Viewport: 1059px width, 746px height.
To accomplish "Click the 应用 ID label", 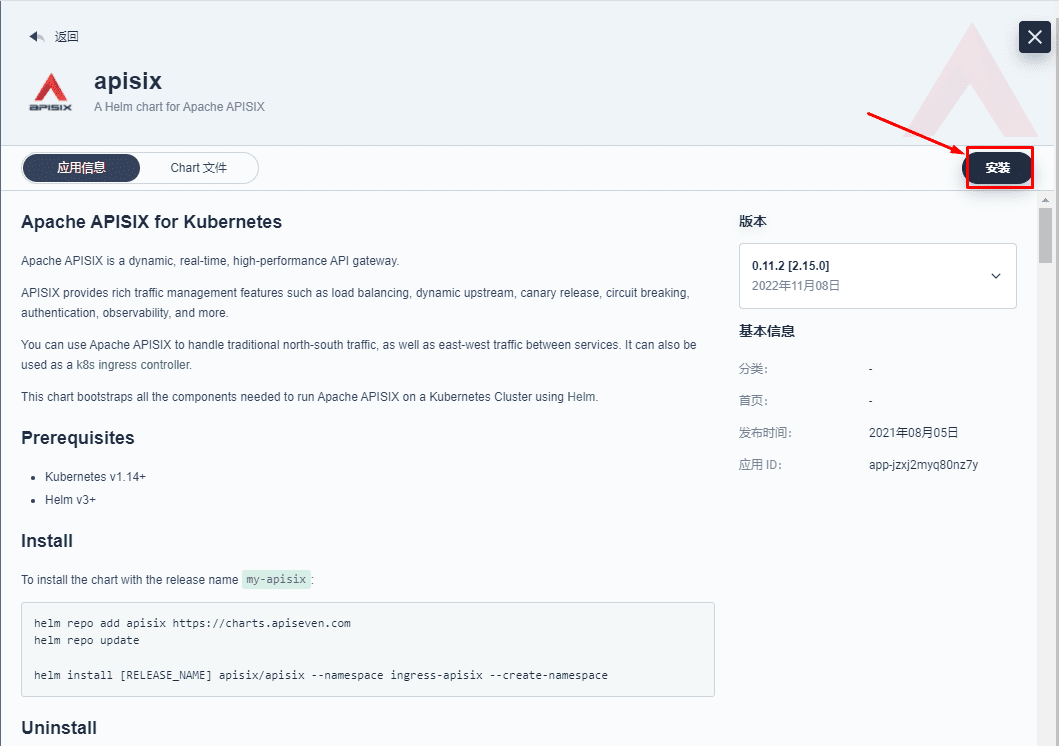I will coord(760,464).
